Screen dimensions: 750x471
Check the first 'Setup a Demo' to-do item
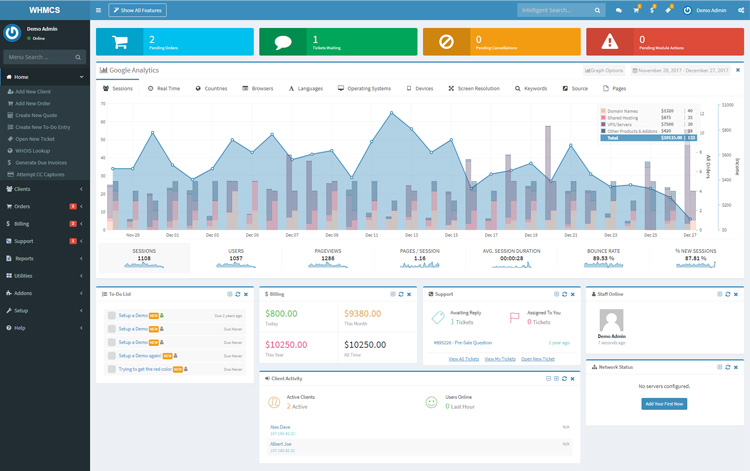point(112,315)
